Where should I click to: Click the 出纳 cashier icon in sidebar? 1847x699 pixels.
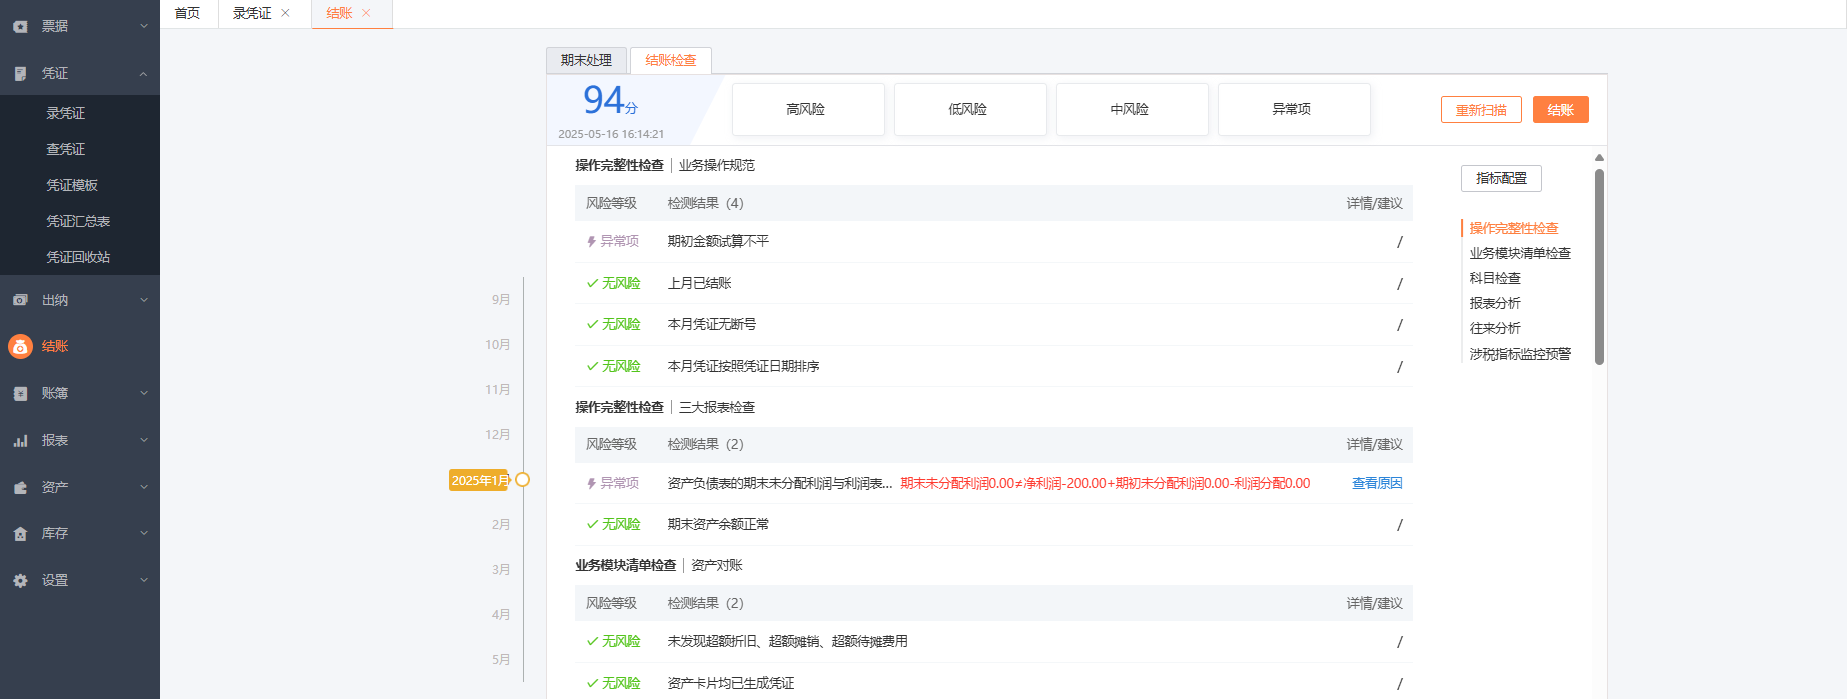point(20,300)
